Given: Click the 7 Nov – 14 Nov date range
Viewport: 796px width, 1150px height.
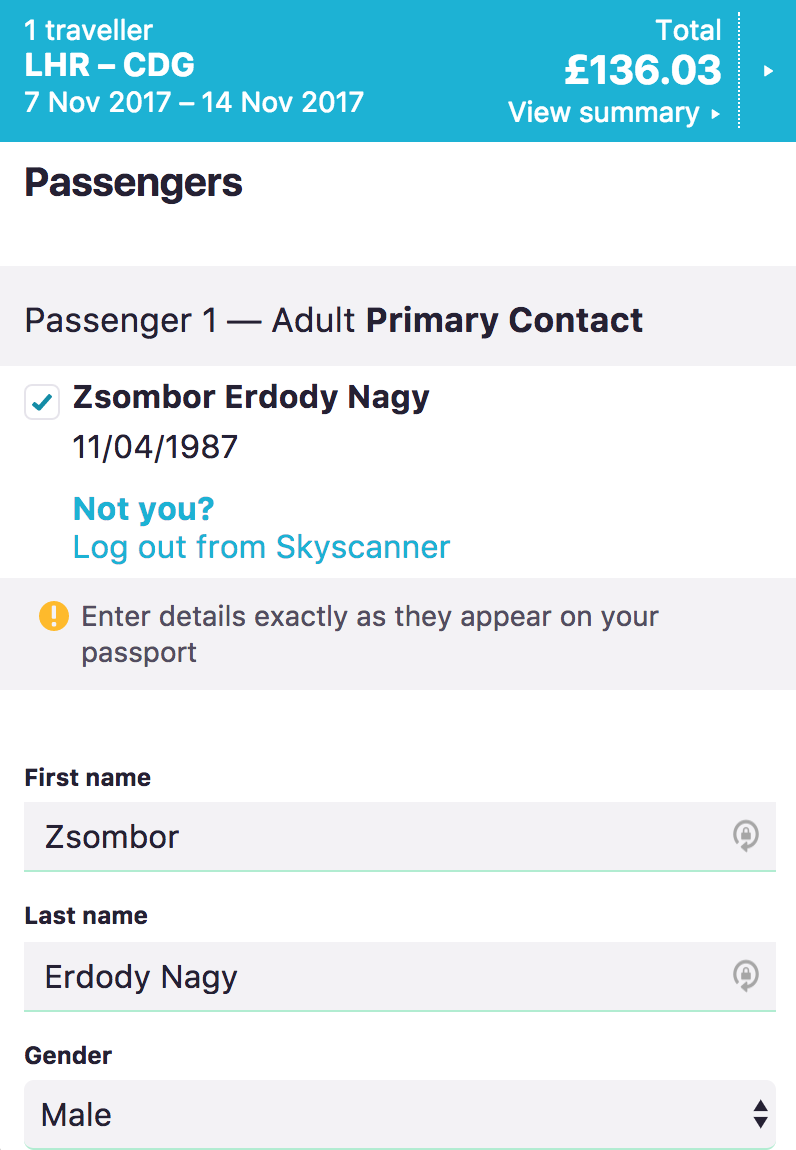Looking at the screenshot, I should (x=194, y=102).
